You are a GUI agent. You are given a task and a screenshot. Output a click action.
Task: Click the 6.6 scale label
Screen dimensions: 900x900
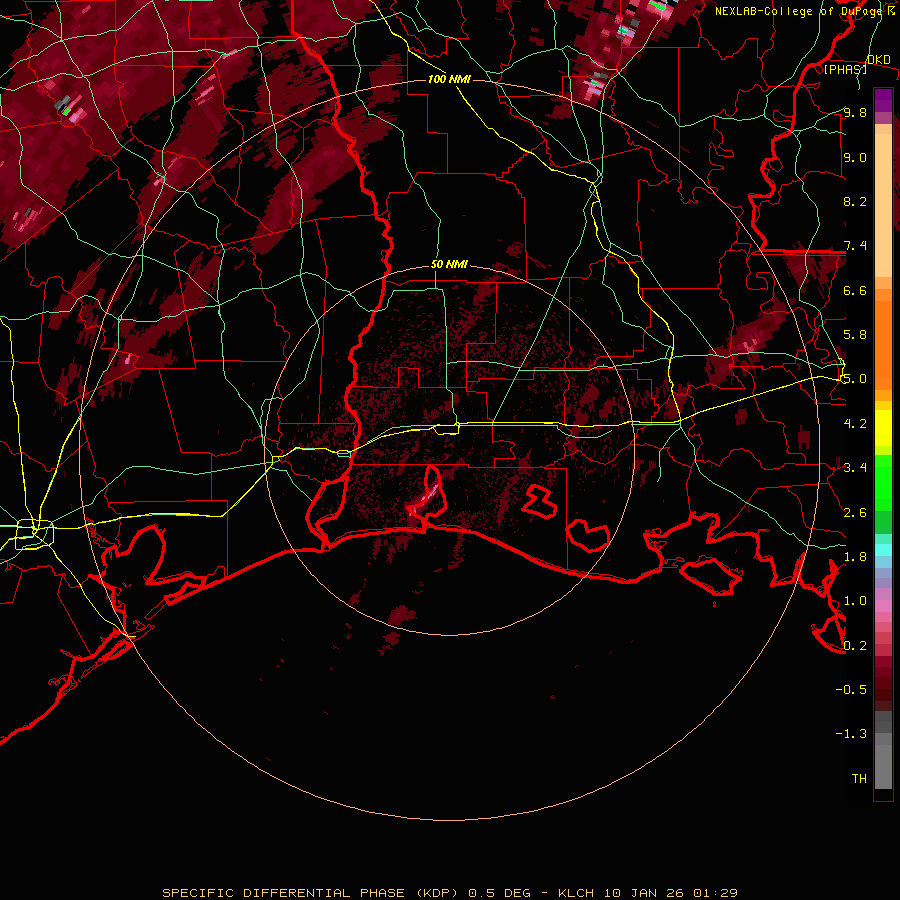point(855,290)
